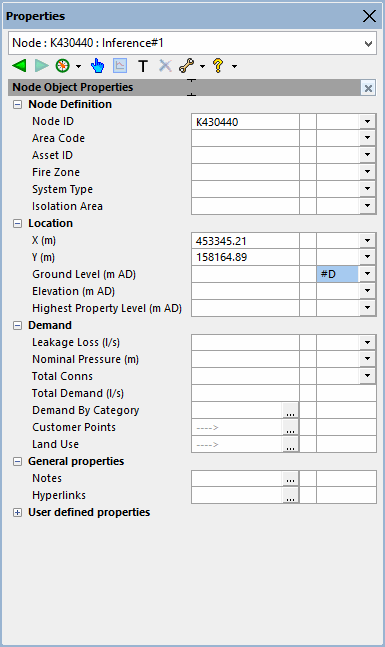Open the Notes ellipsis editor
The width and height of the screenshot is (385, 647).
(291, 479)
